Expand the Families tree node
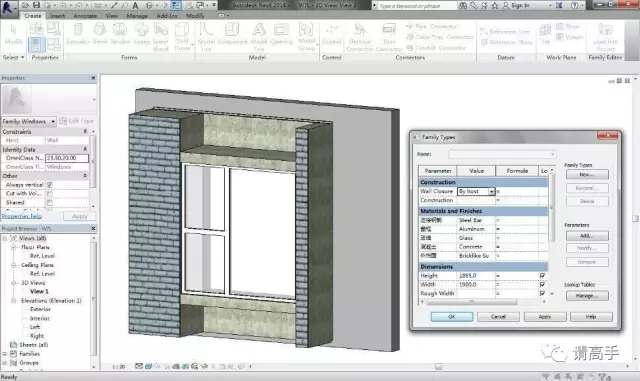The image size is (640, 381). coord(5,354)
